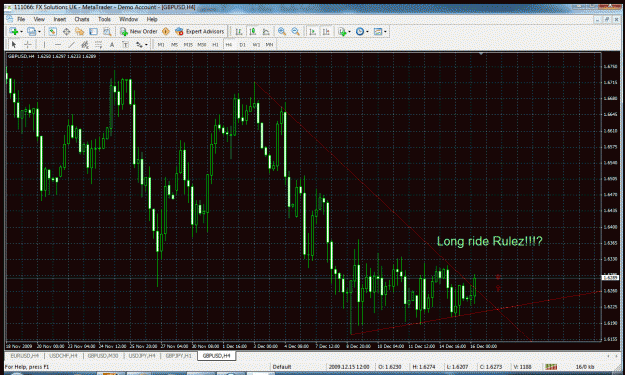Expand the Arrows tool dropdown arrow
625x375 pixels.
(x=146, y=45)
